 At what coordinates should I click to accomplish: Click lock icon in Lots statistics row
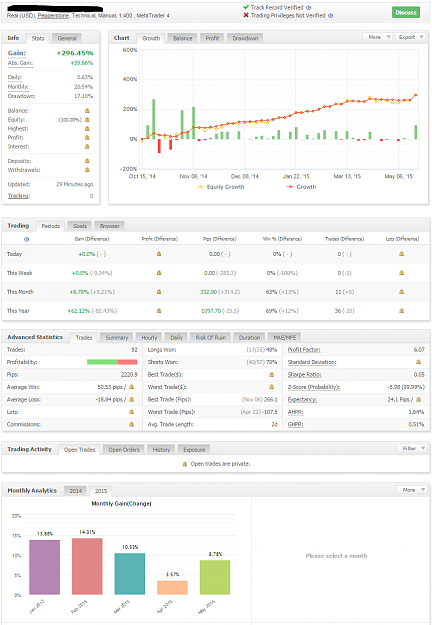132,412
